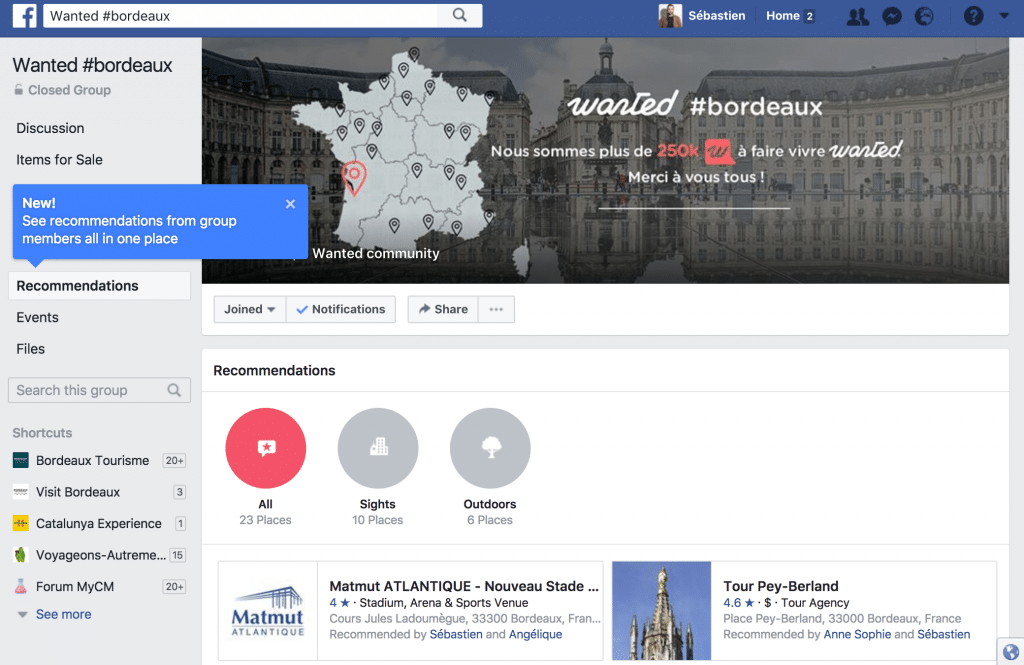Open Bordeaux Tourisme shortcut icon

(x=21, y=461)
